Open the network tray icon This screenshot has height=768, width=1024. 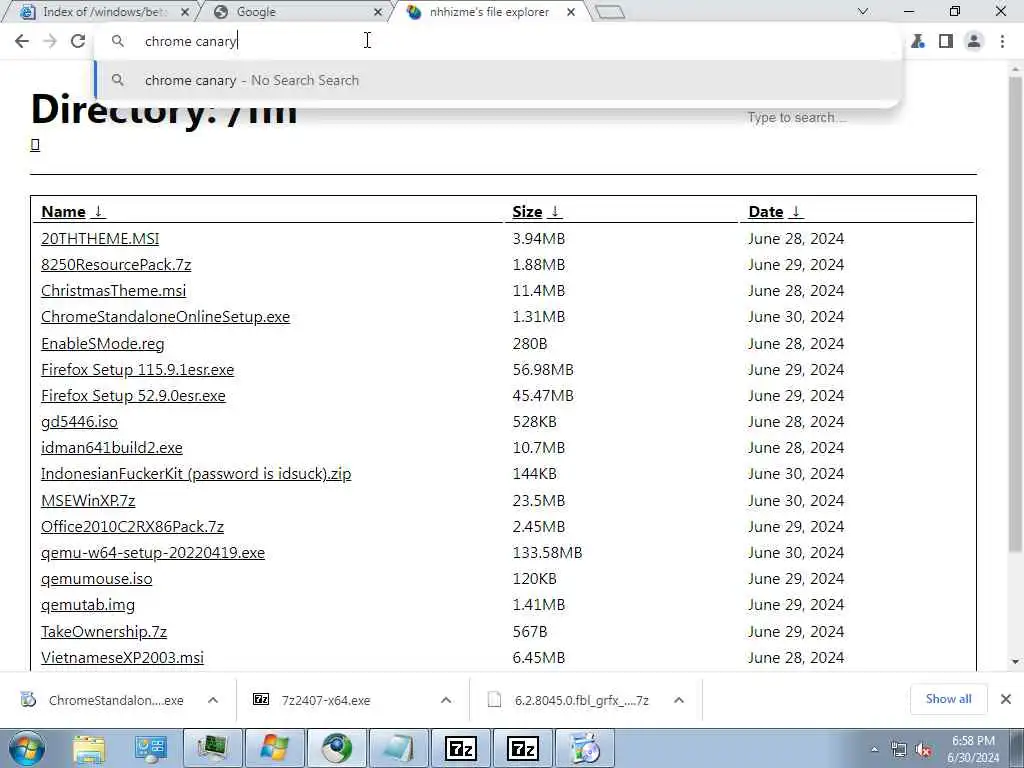(x=899, y=750)
